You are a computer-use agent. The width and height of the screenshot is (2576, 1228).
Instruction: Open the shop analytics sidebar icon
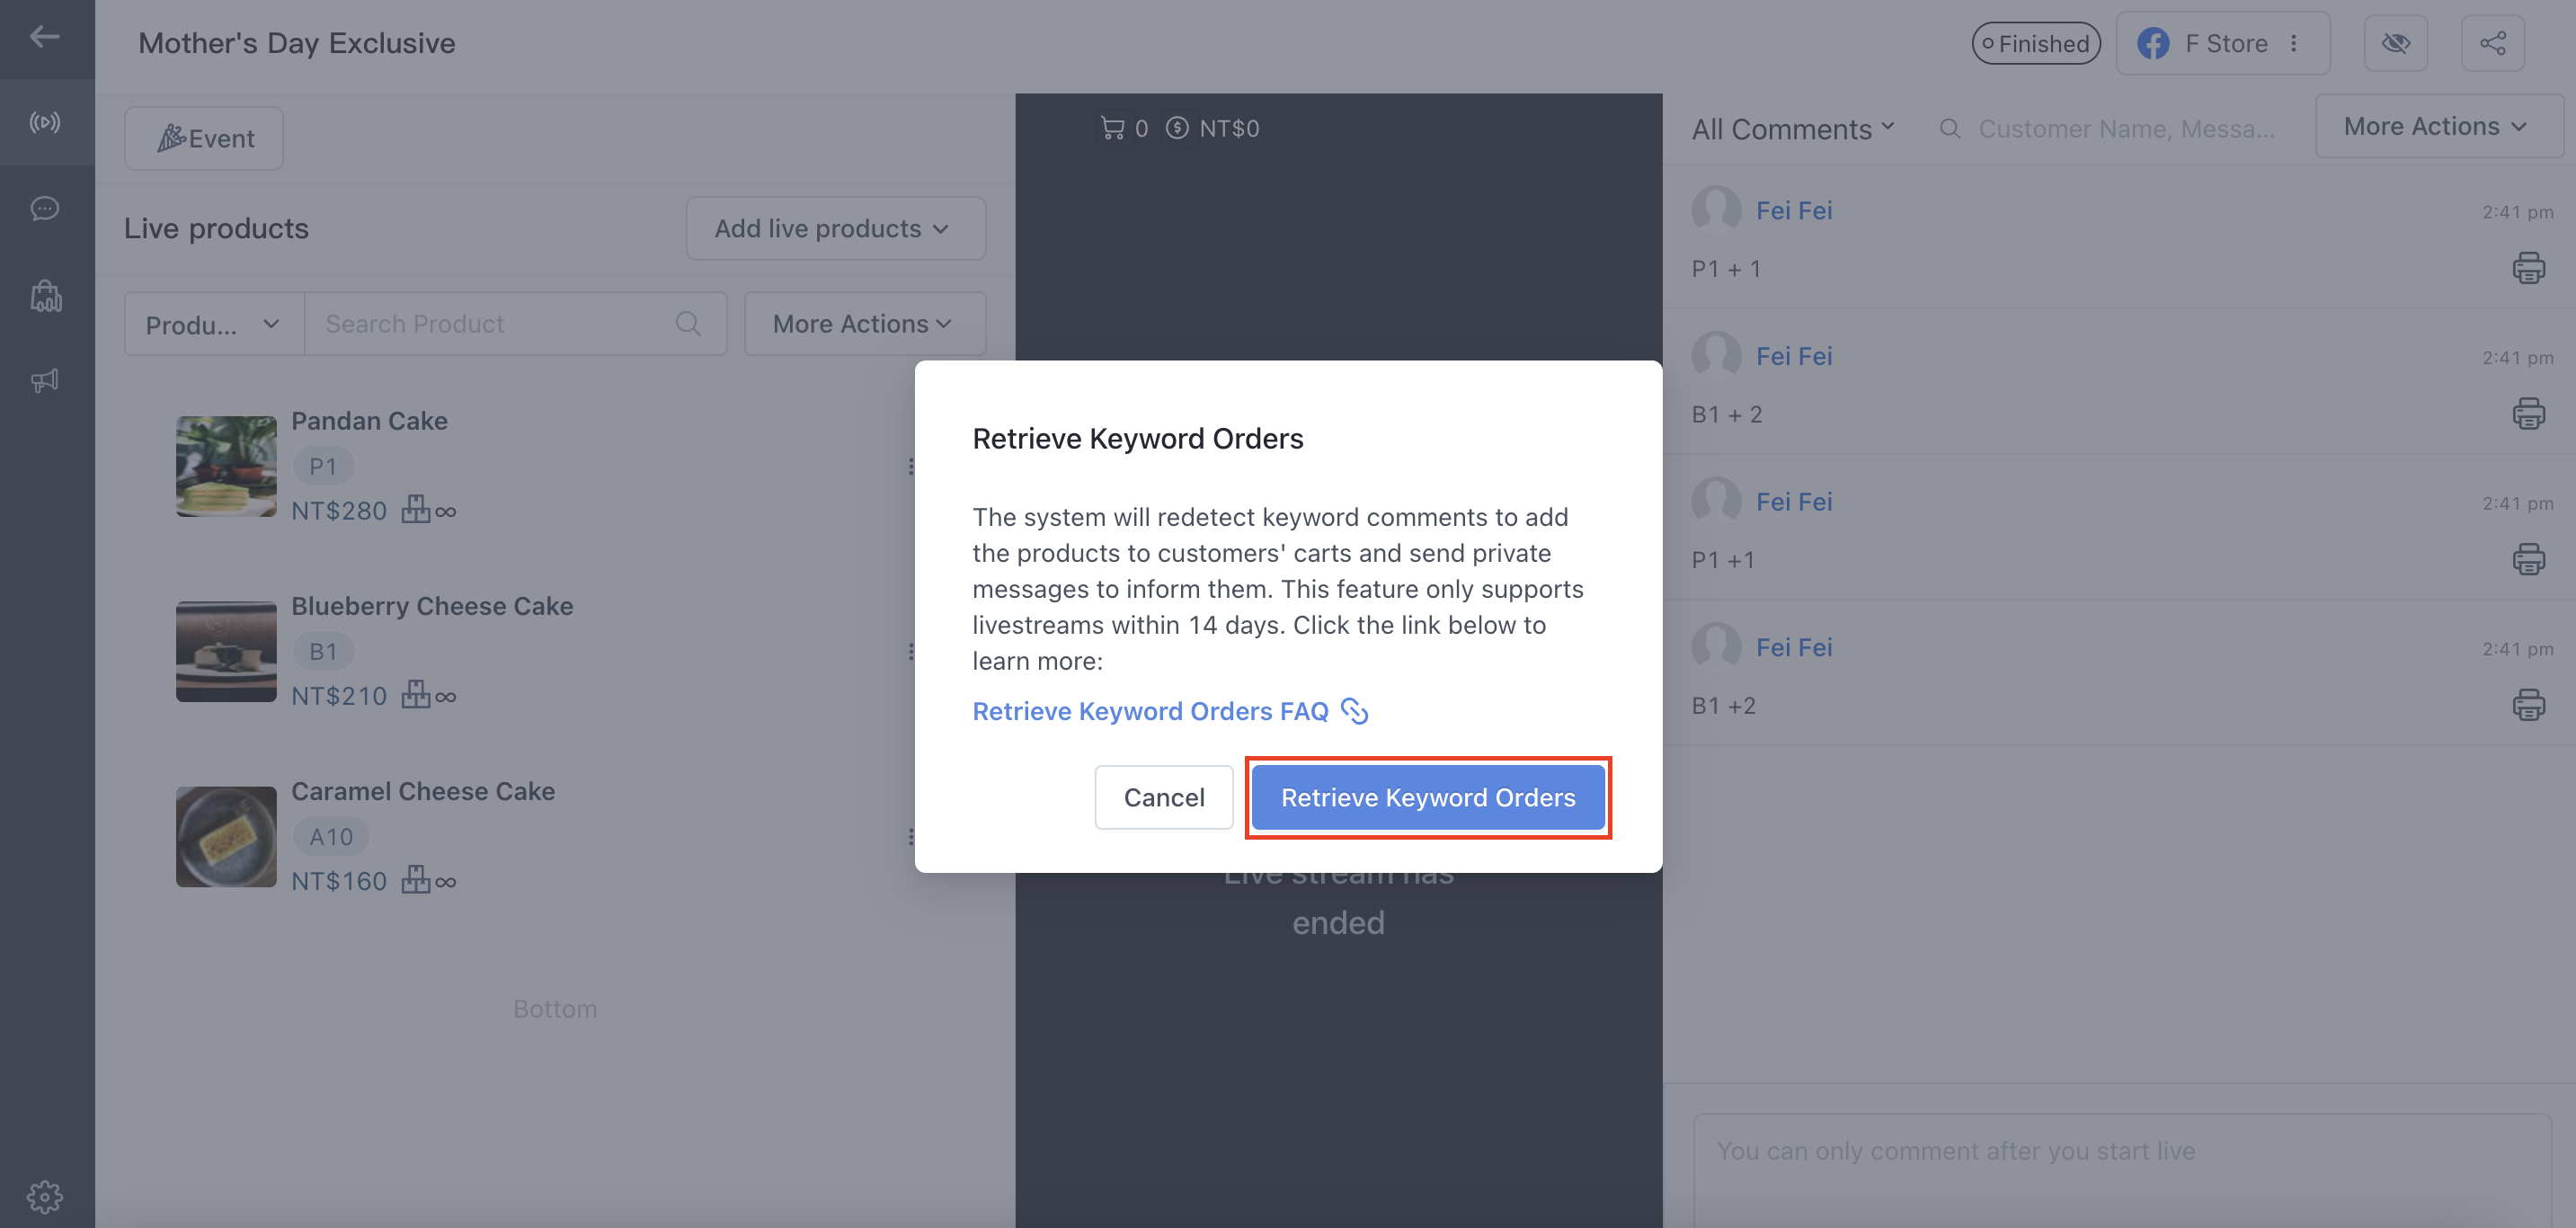coord(45,295)
